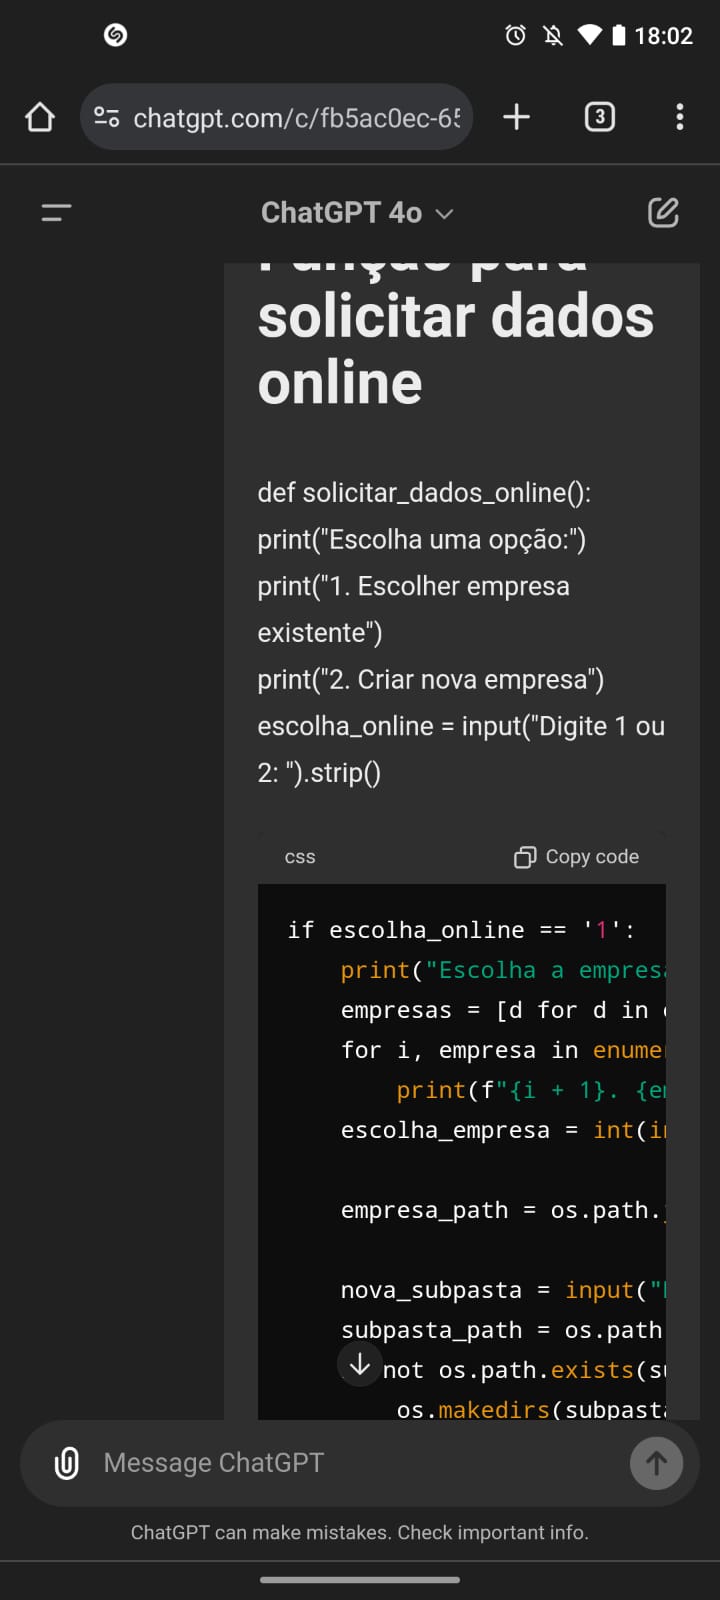The height and width of the screenshot is (1600, 720).
Task: Click the send message arrow button
Action: pos(656,1463)
